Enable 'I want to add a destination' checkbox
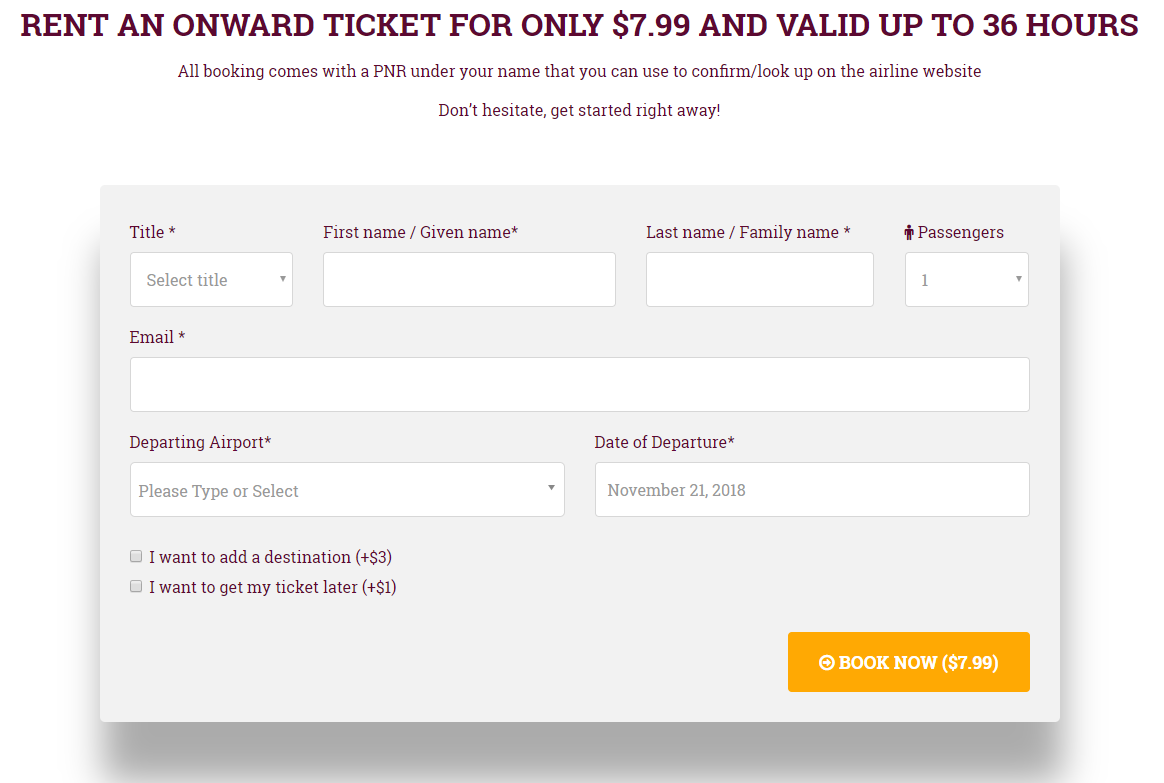 (x=136, y=556)
